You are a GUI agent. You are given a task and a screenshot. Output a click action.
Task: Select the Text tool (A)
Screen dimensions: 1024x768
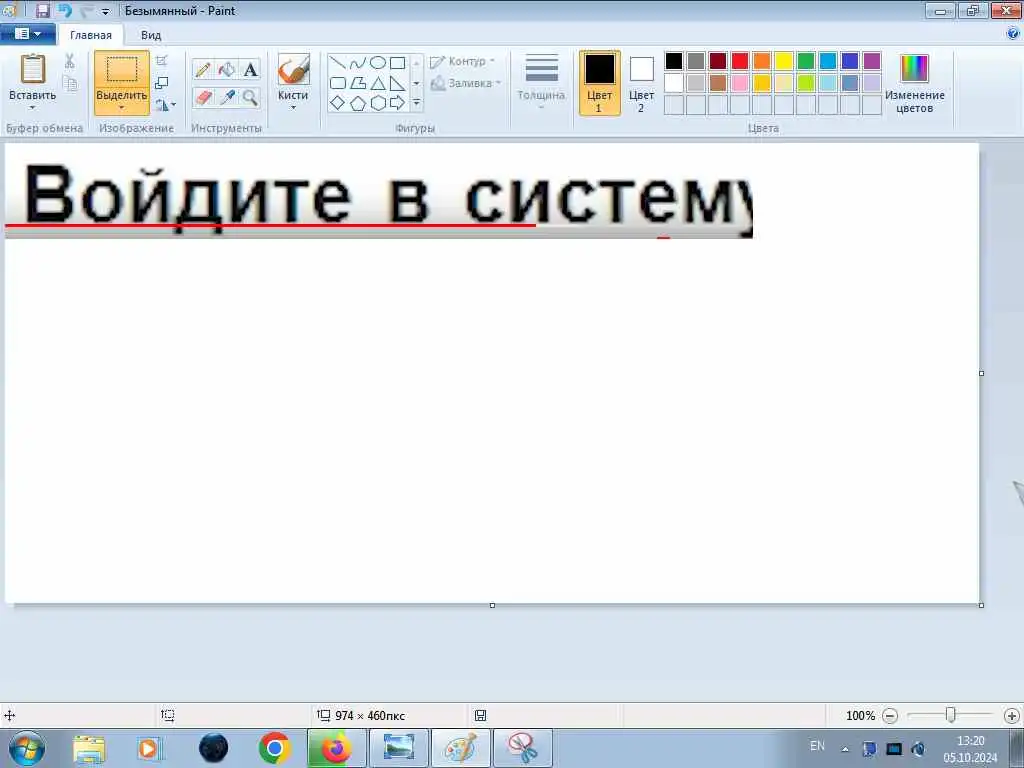[250, 70]
